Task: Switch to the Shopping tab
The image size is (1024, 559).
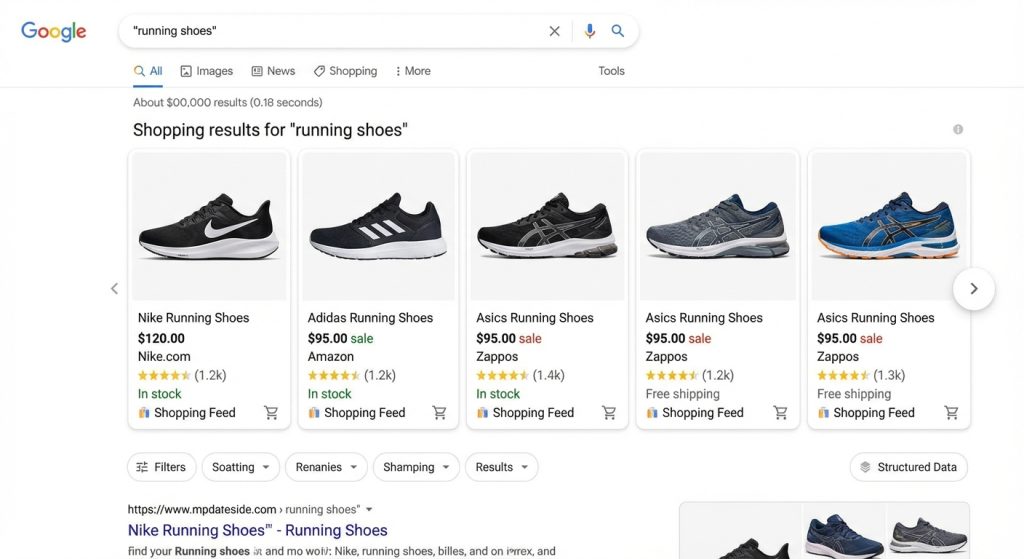Action: pos(345,71)
